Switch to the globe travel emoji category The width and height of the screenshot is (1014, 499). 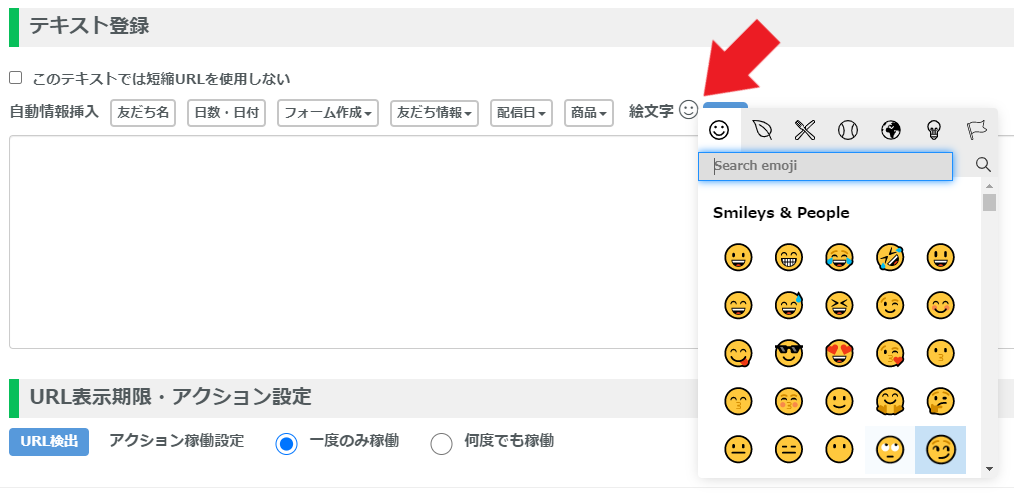pos(890,130)
